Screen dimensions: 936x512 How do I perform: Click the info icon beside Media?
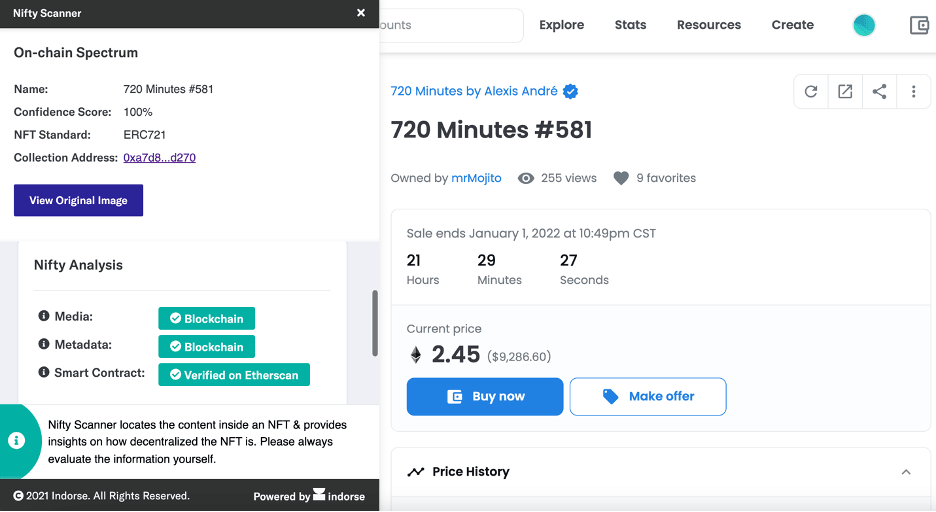click(x=44, y=316)
